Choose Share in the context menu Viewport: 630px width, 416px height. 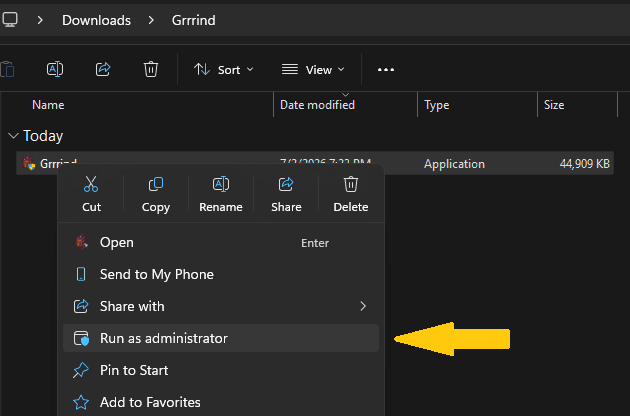tap(286, 195)
